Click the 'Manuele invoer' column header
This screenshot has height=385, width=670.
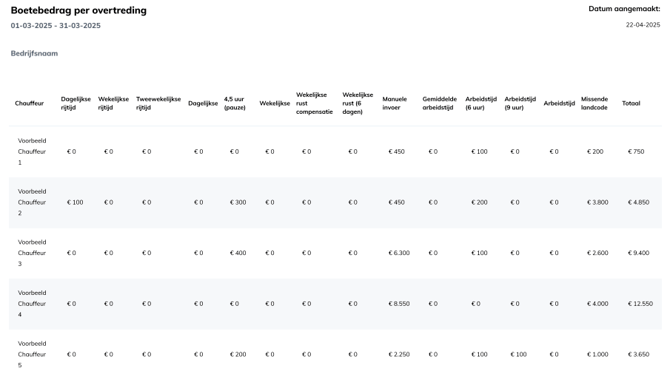[x=394, y=103]
